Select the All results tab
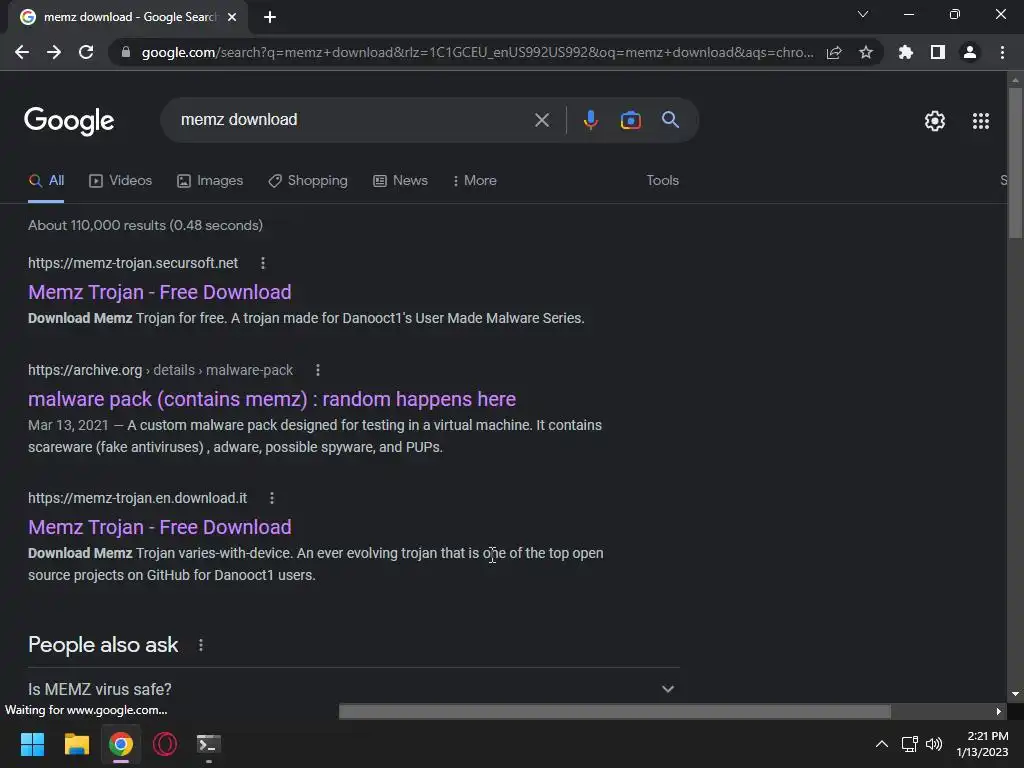Screen dimensions: 1024x768 [46, 181]
